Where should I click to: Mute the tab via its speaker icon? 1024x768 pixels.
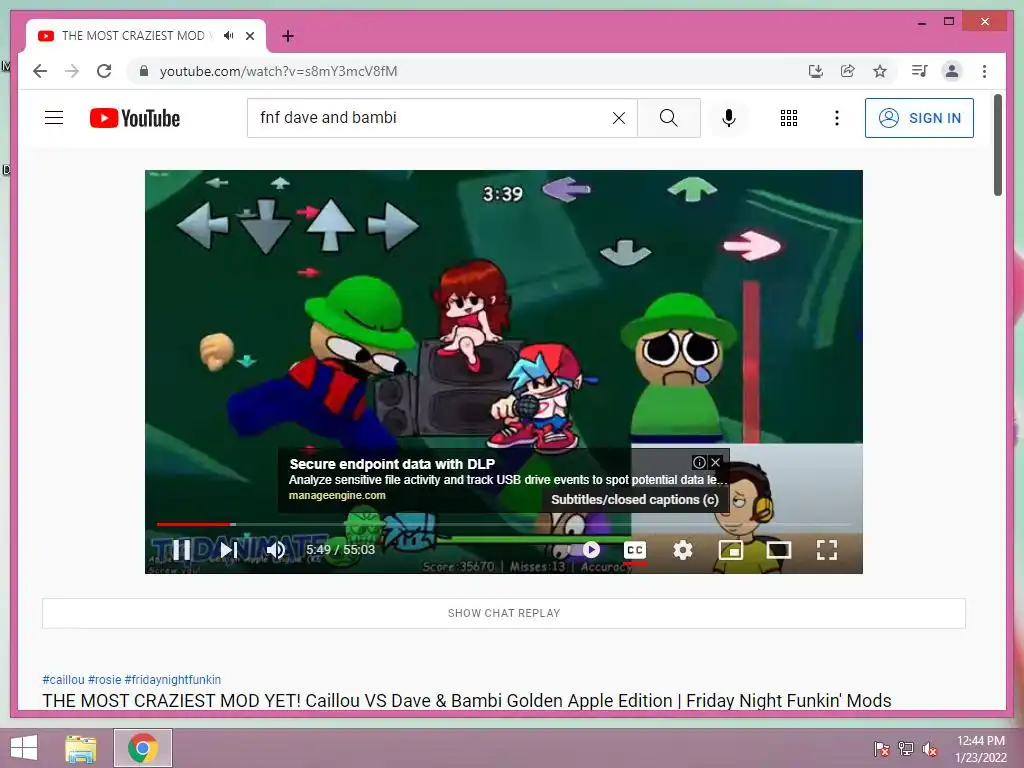[x=229, y=36]
